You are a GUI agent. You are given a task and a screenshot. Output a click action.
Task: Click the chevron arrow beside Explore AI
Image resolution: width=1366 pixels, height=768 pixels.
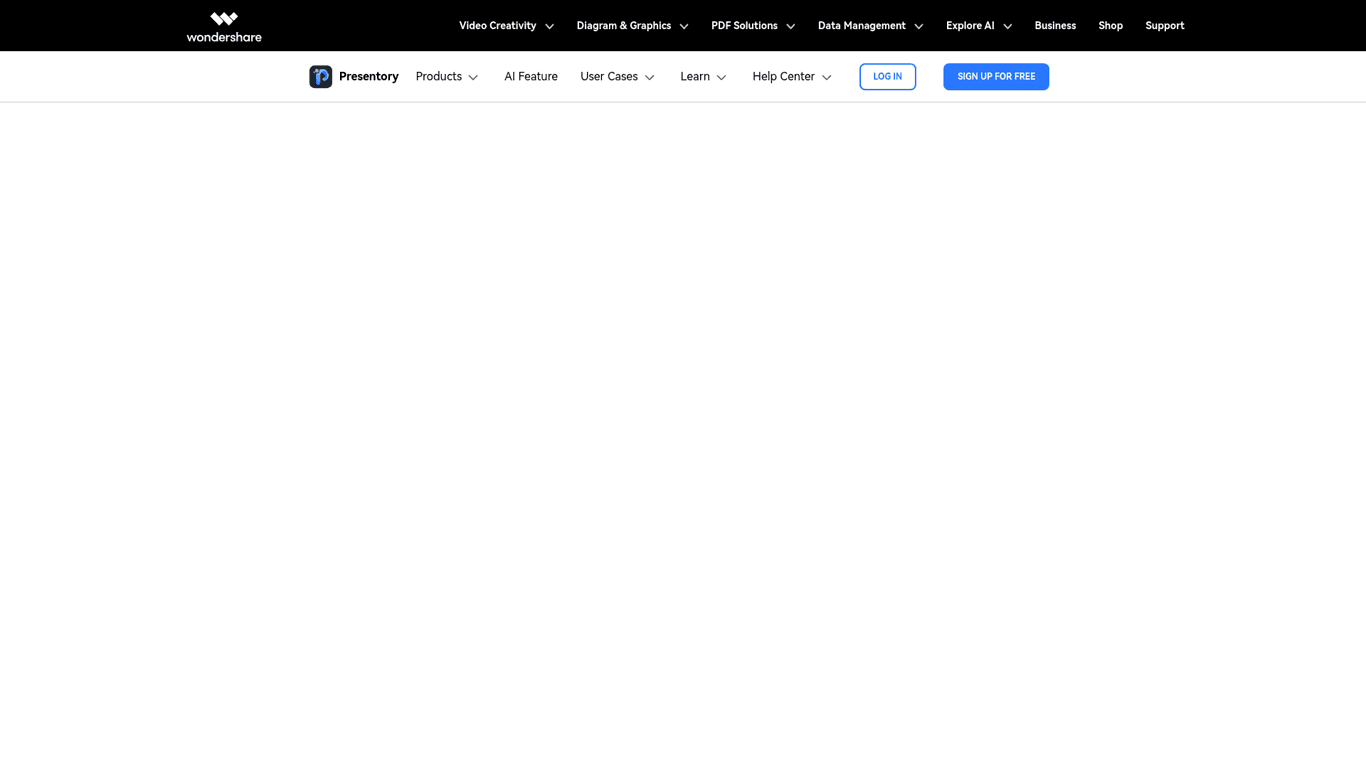pyautogui.click(x=1007, y=27)
